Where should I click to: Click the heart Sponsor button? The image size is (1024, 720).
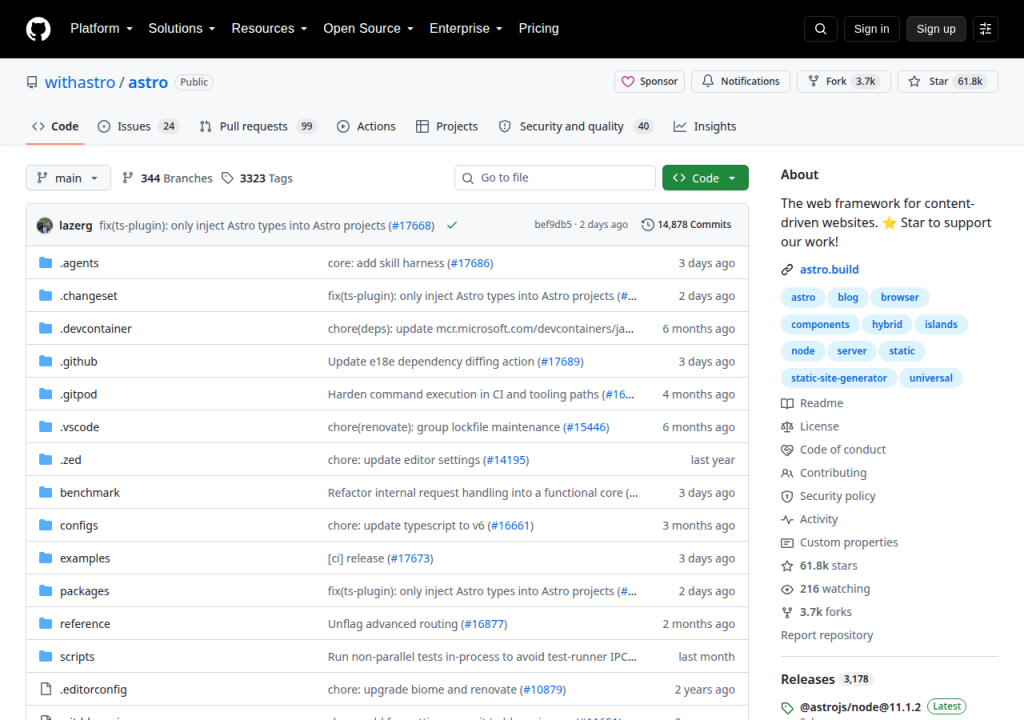(649, 82)
